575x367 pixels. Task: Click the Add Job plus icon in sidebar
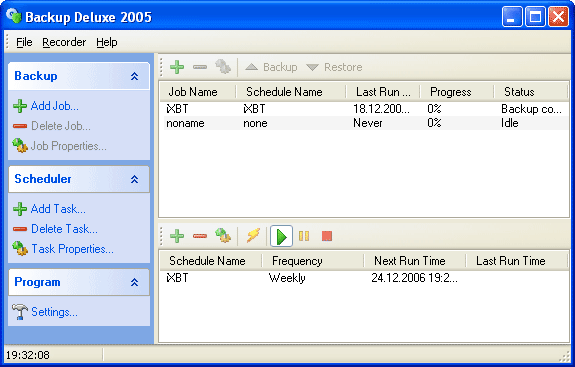(20, 106)
